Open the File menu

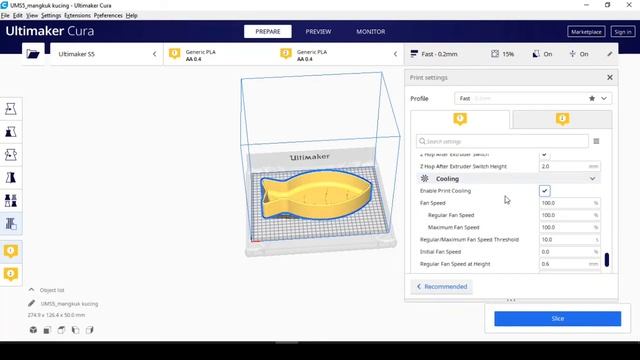pos(5,16)
